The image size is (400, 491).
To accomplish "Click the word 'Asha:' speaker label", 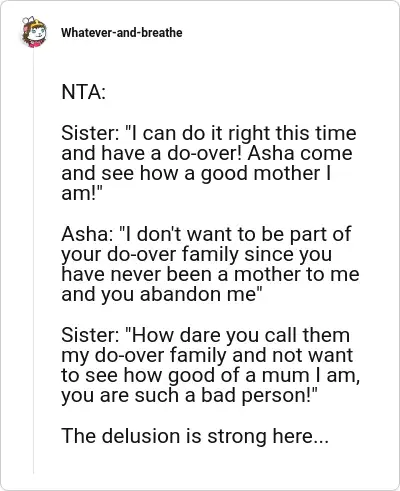I will click(87, 234).
